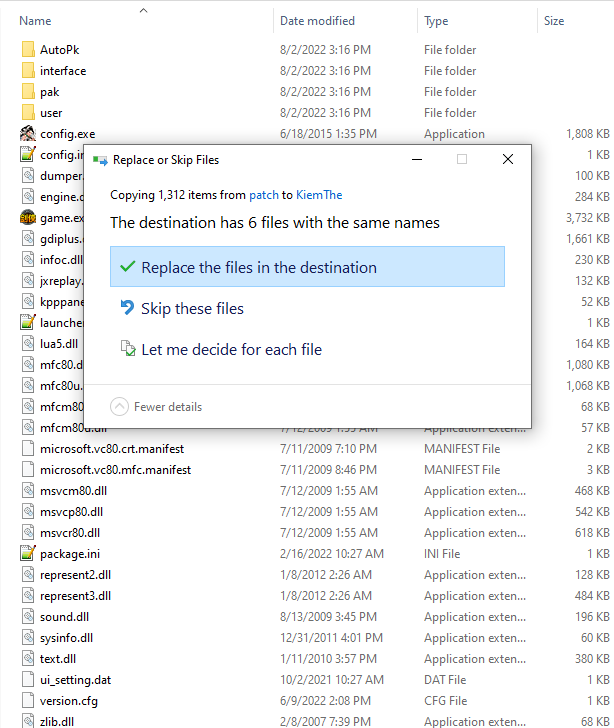This screenshot has height=728, width=614.
Task: Click the green checkmark replace icon
Action: pyautogui.click(x=126, y=267)
